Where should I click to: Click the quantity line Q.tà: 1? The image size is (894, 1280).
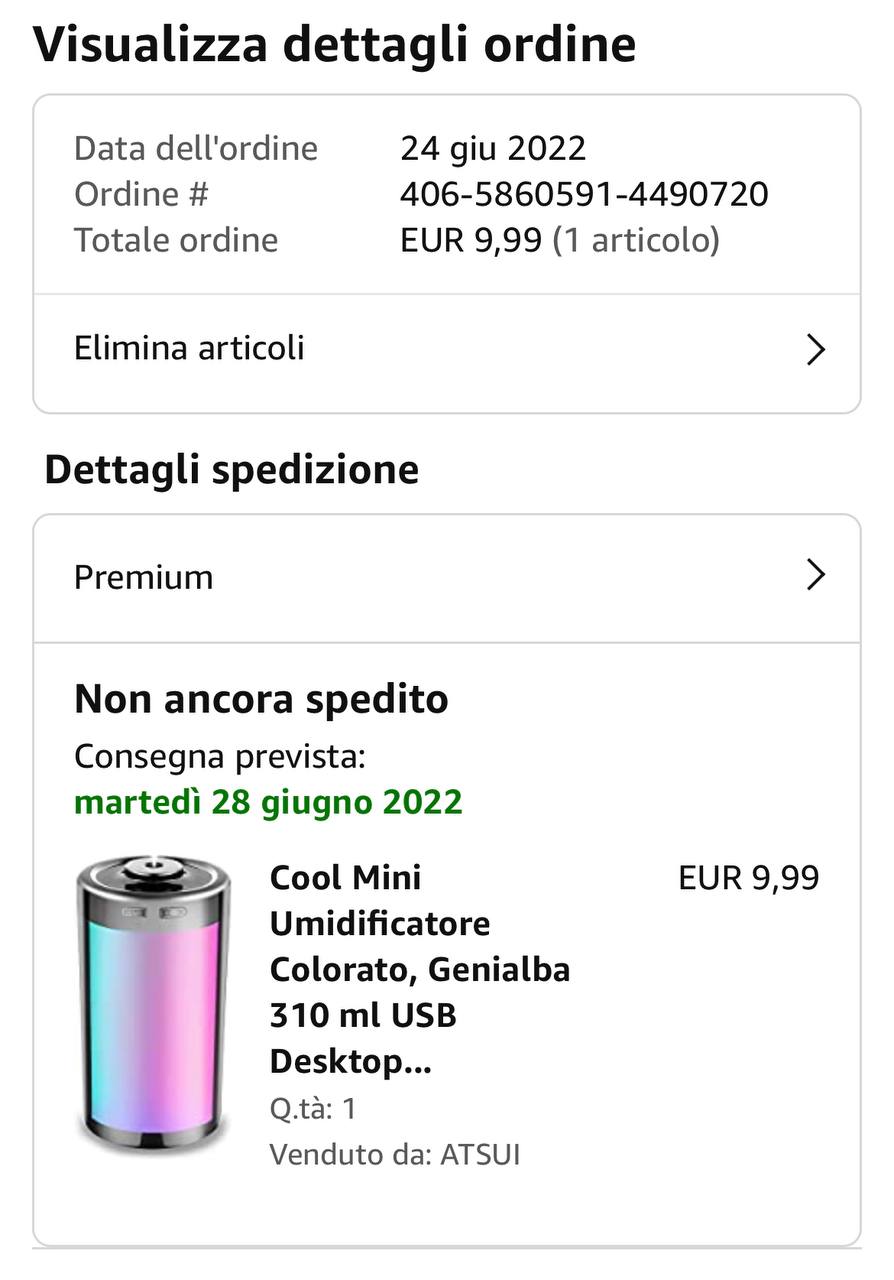pos(313,1109)
